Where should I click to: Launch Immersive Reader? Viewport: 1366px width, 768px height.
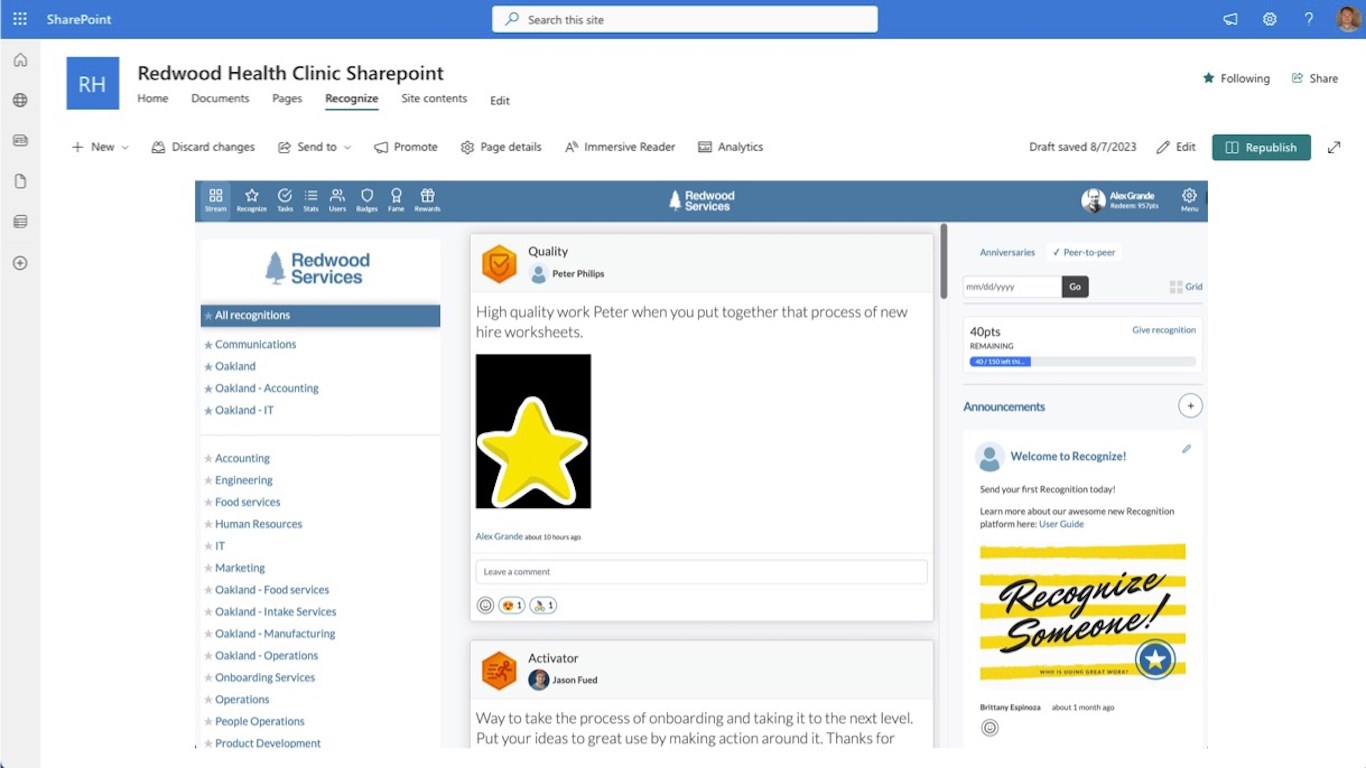[620, 147]
